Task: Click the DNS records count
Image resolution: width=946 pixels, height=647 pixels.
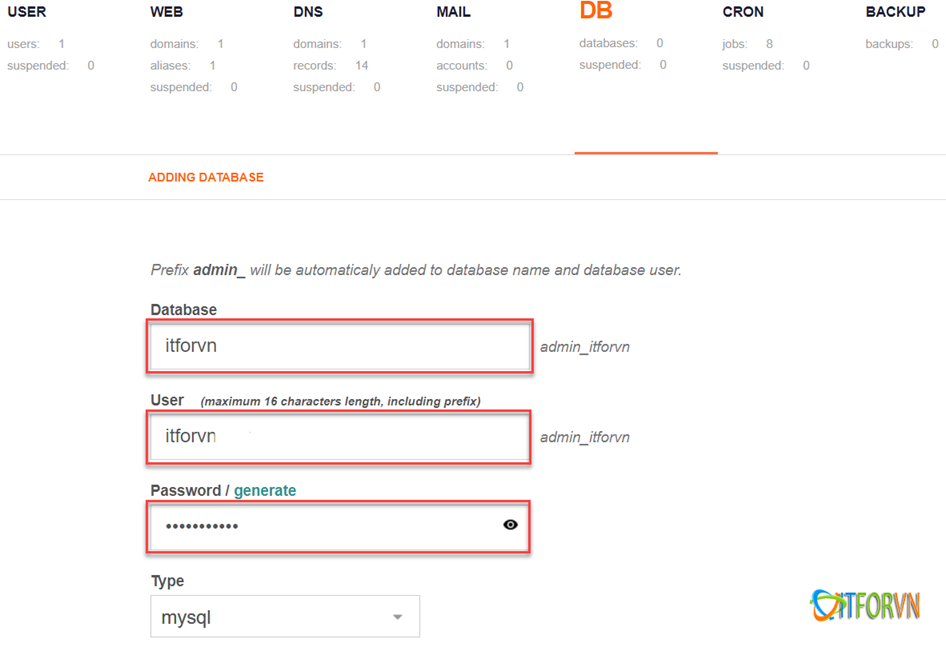Action: pyautogui.click(x=361, y=66)
